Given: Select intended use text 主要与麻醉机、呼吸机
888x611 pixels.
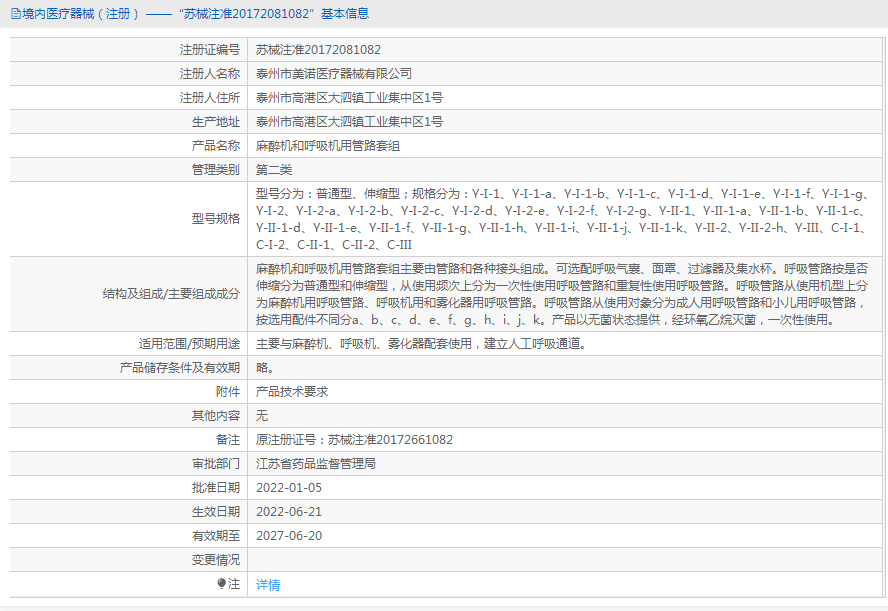Looking at the screenshot, I should (421, 344).
